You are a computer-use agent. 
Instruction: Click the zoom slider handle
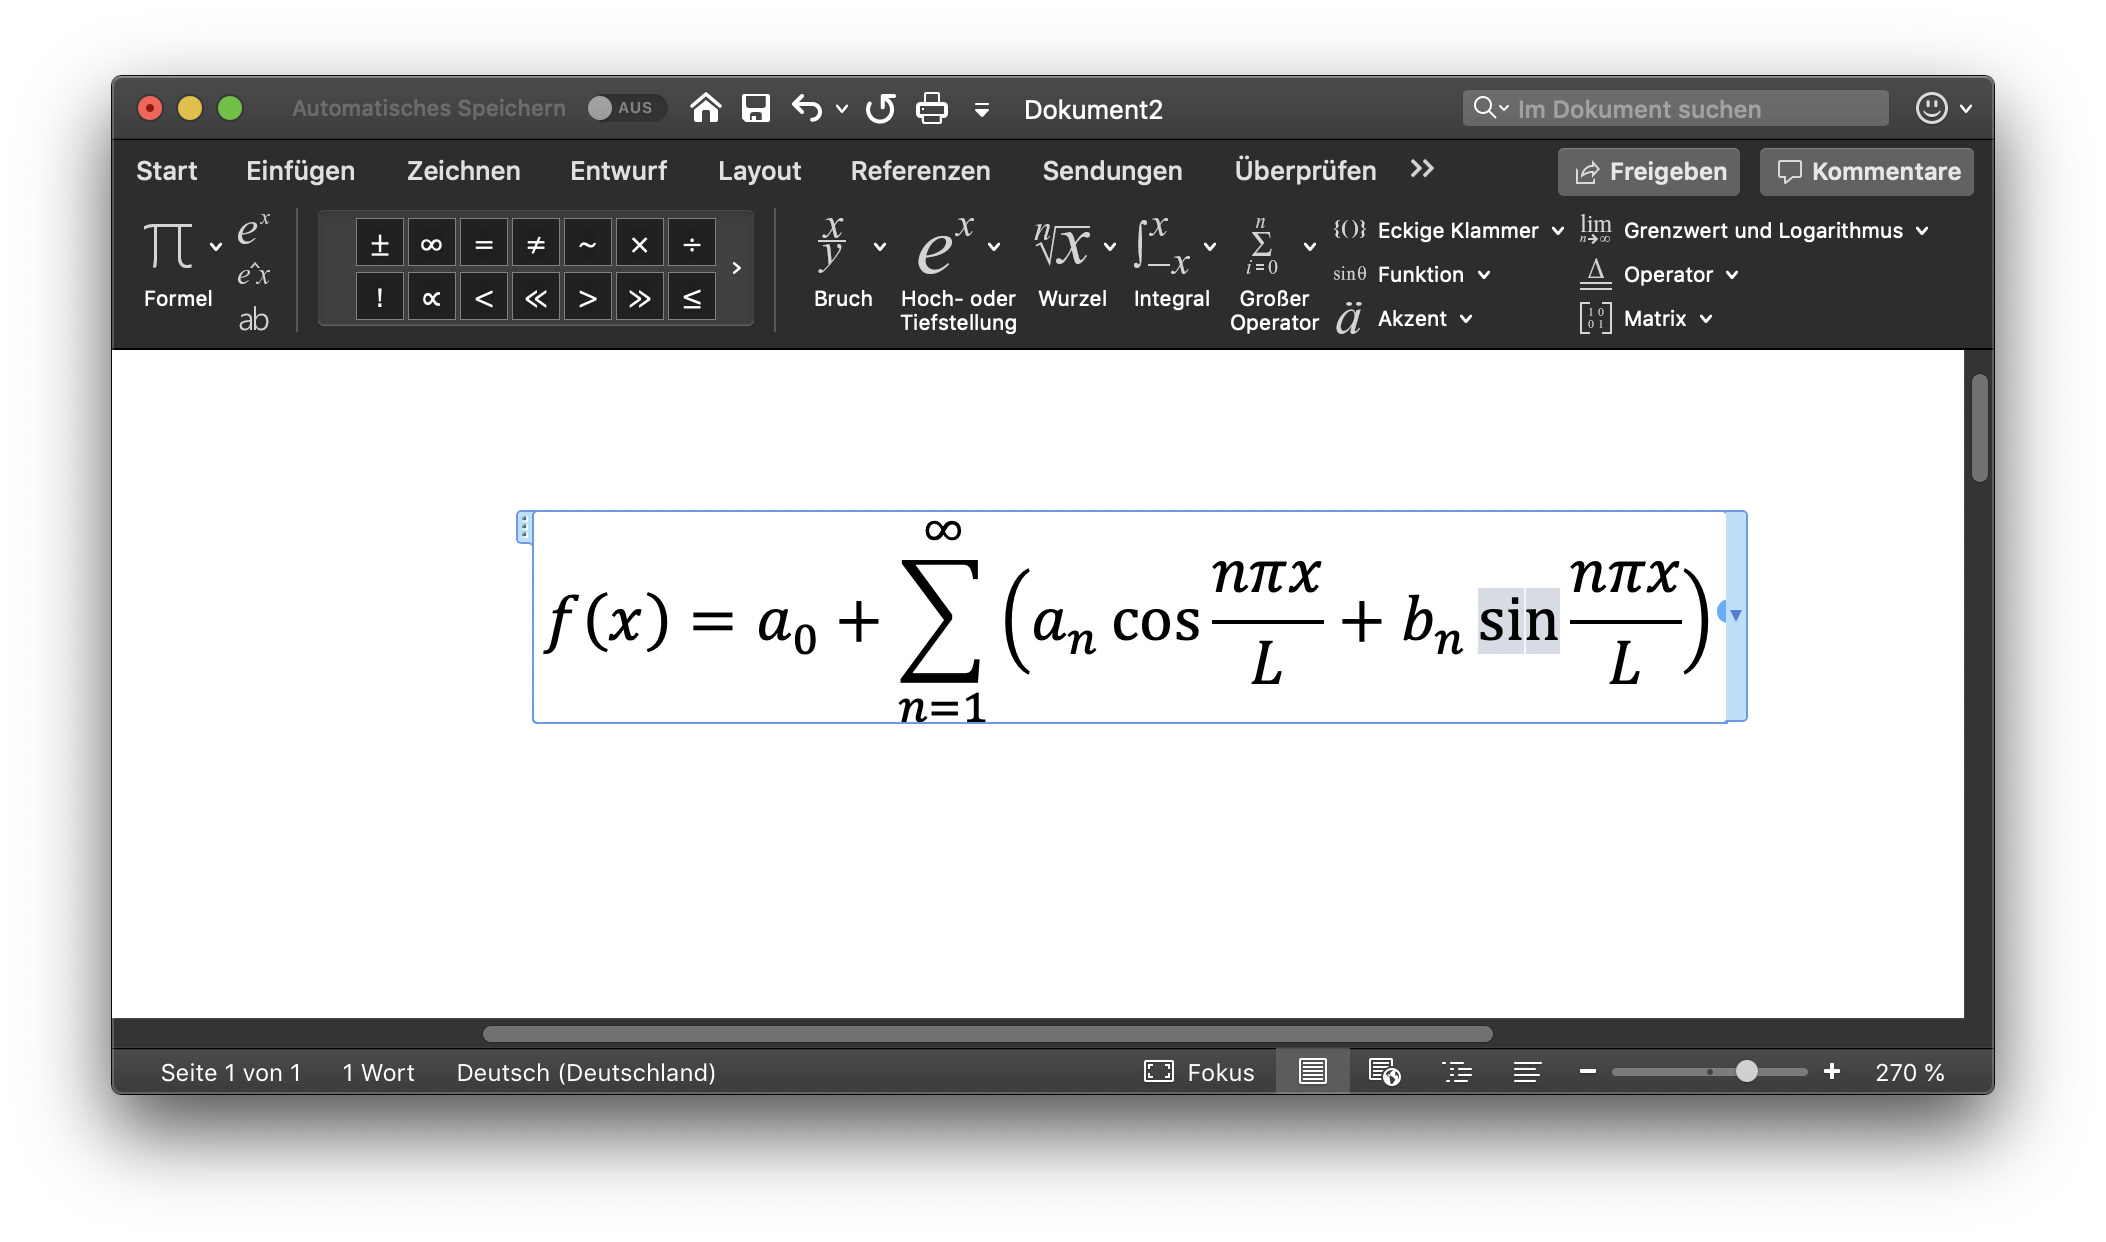pos(1746,1072)
